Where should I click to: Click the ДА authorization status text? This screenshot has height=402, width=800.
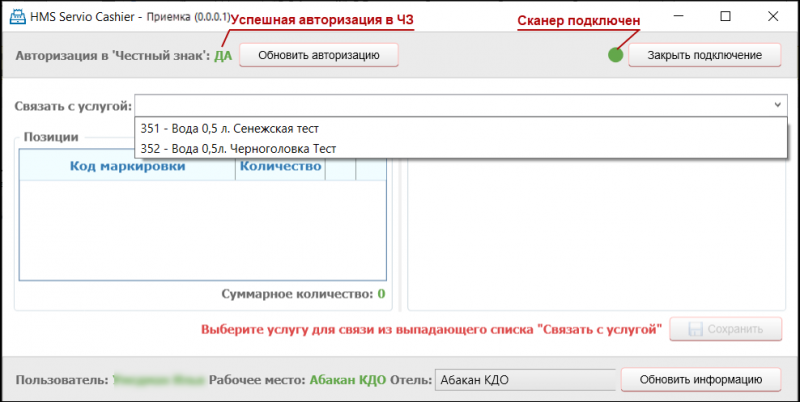click(222, 55)
